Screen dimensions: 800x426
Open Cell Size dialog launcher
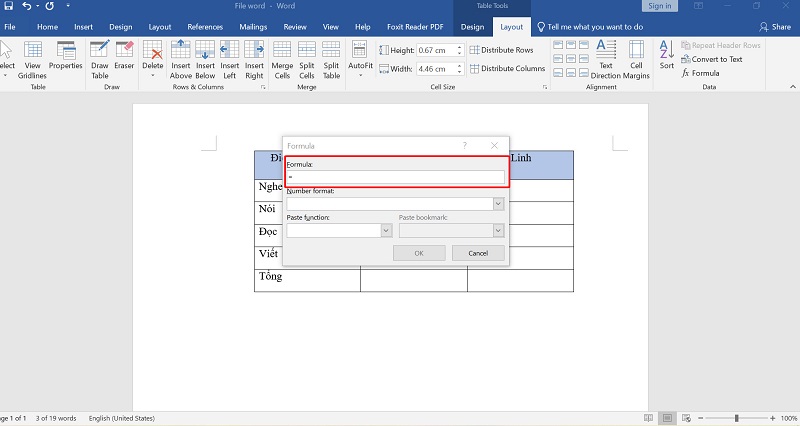click(545, 87)
